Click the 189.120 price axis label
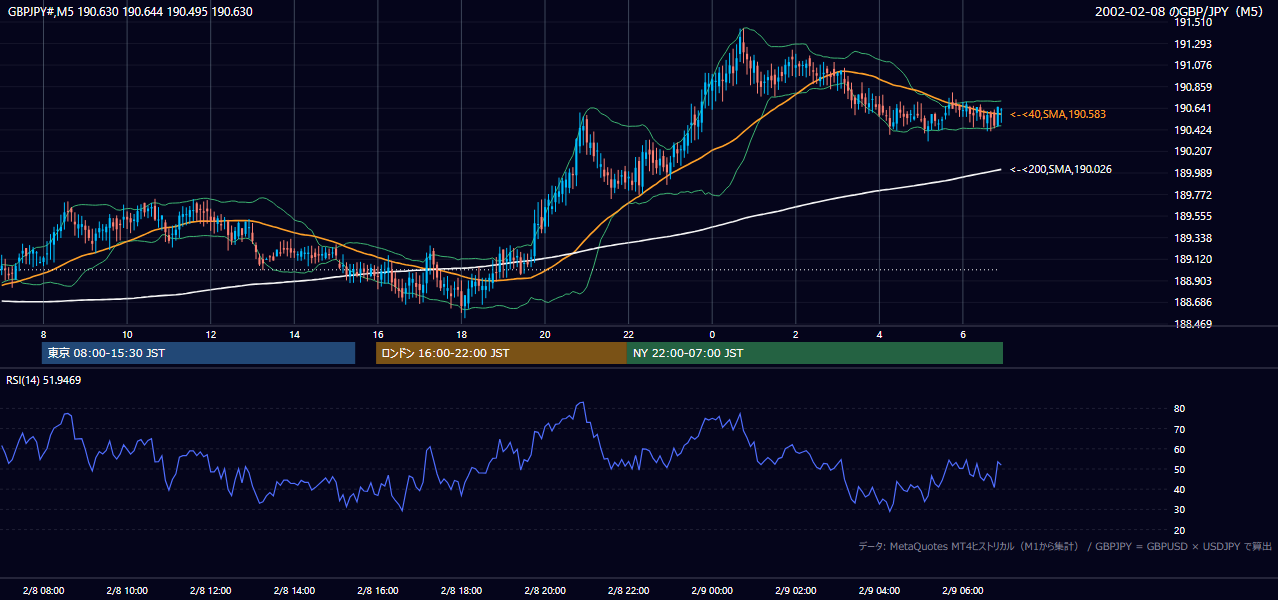Screen dimensions: 1278x600 (1193, 259)
